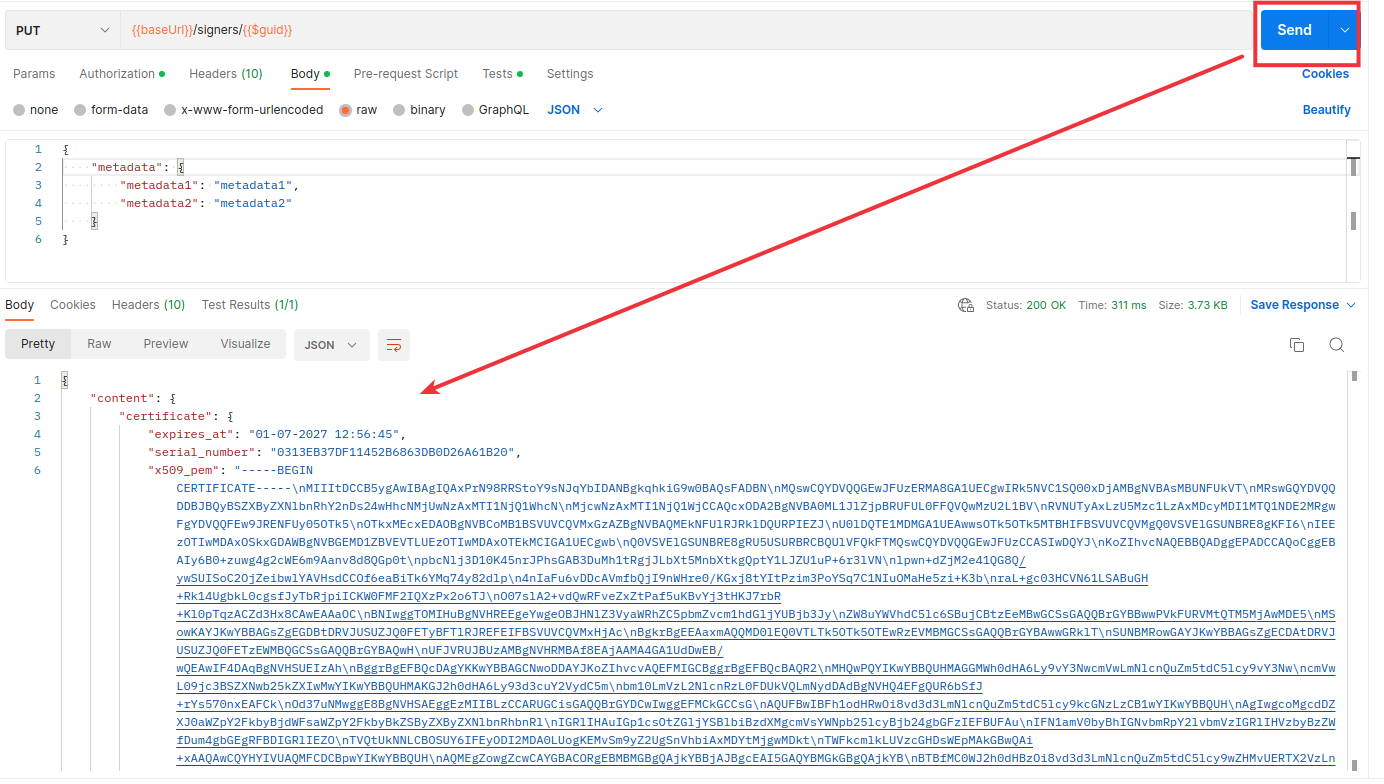Viewport: 1384px width, 784px height.
Task: Click the Beautify link
Action: 1326,110
